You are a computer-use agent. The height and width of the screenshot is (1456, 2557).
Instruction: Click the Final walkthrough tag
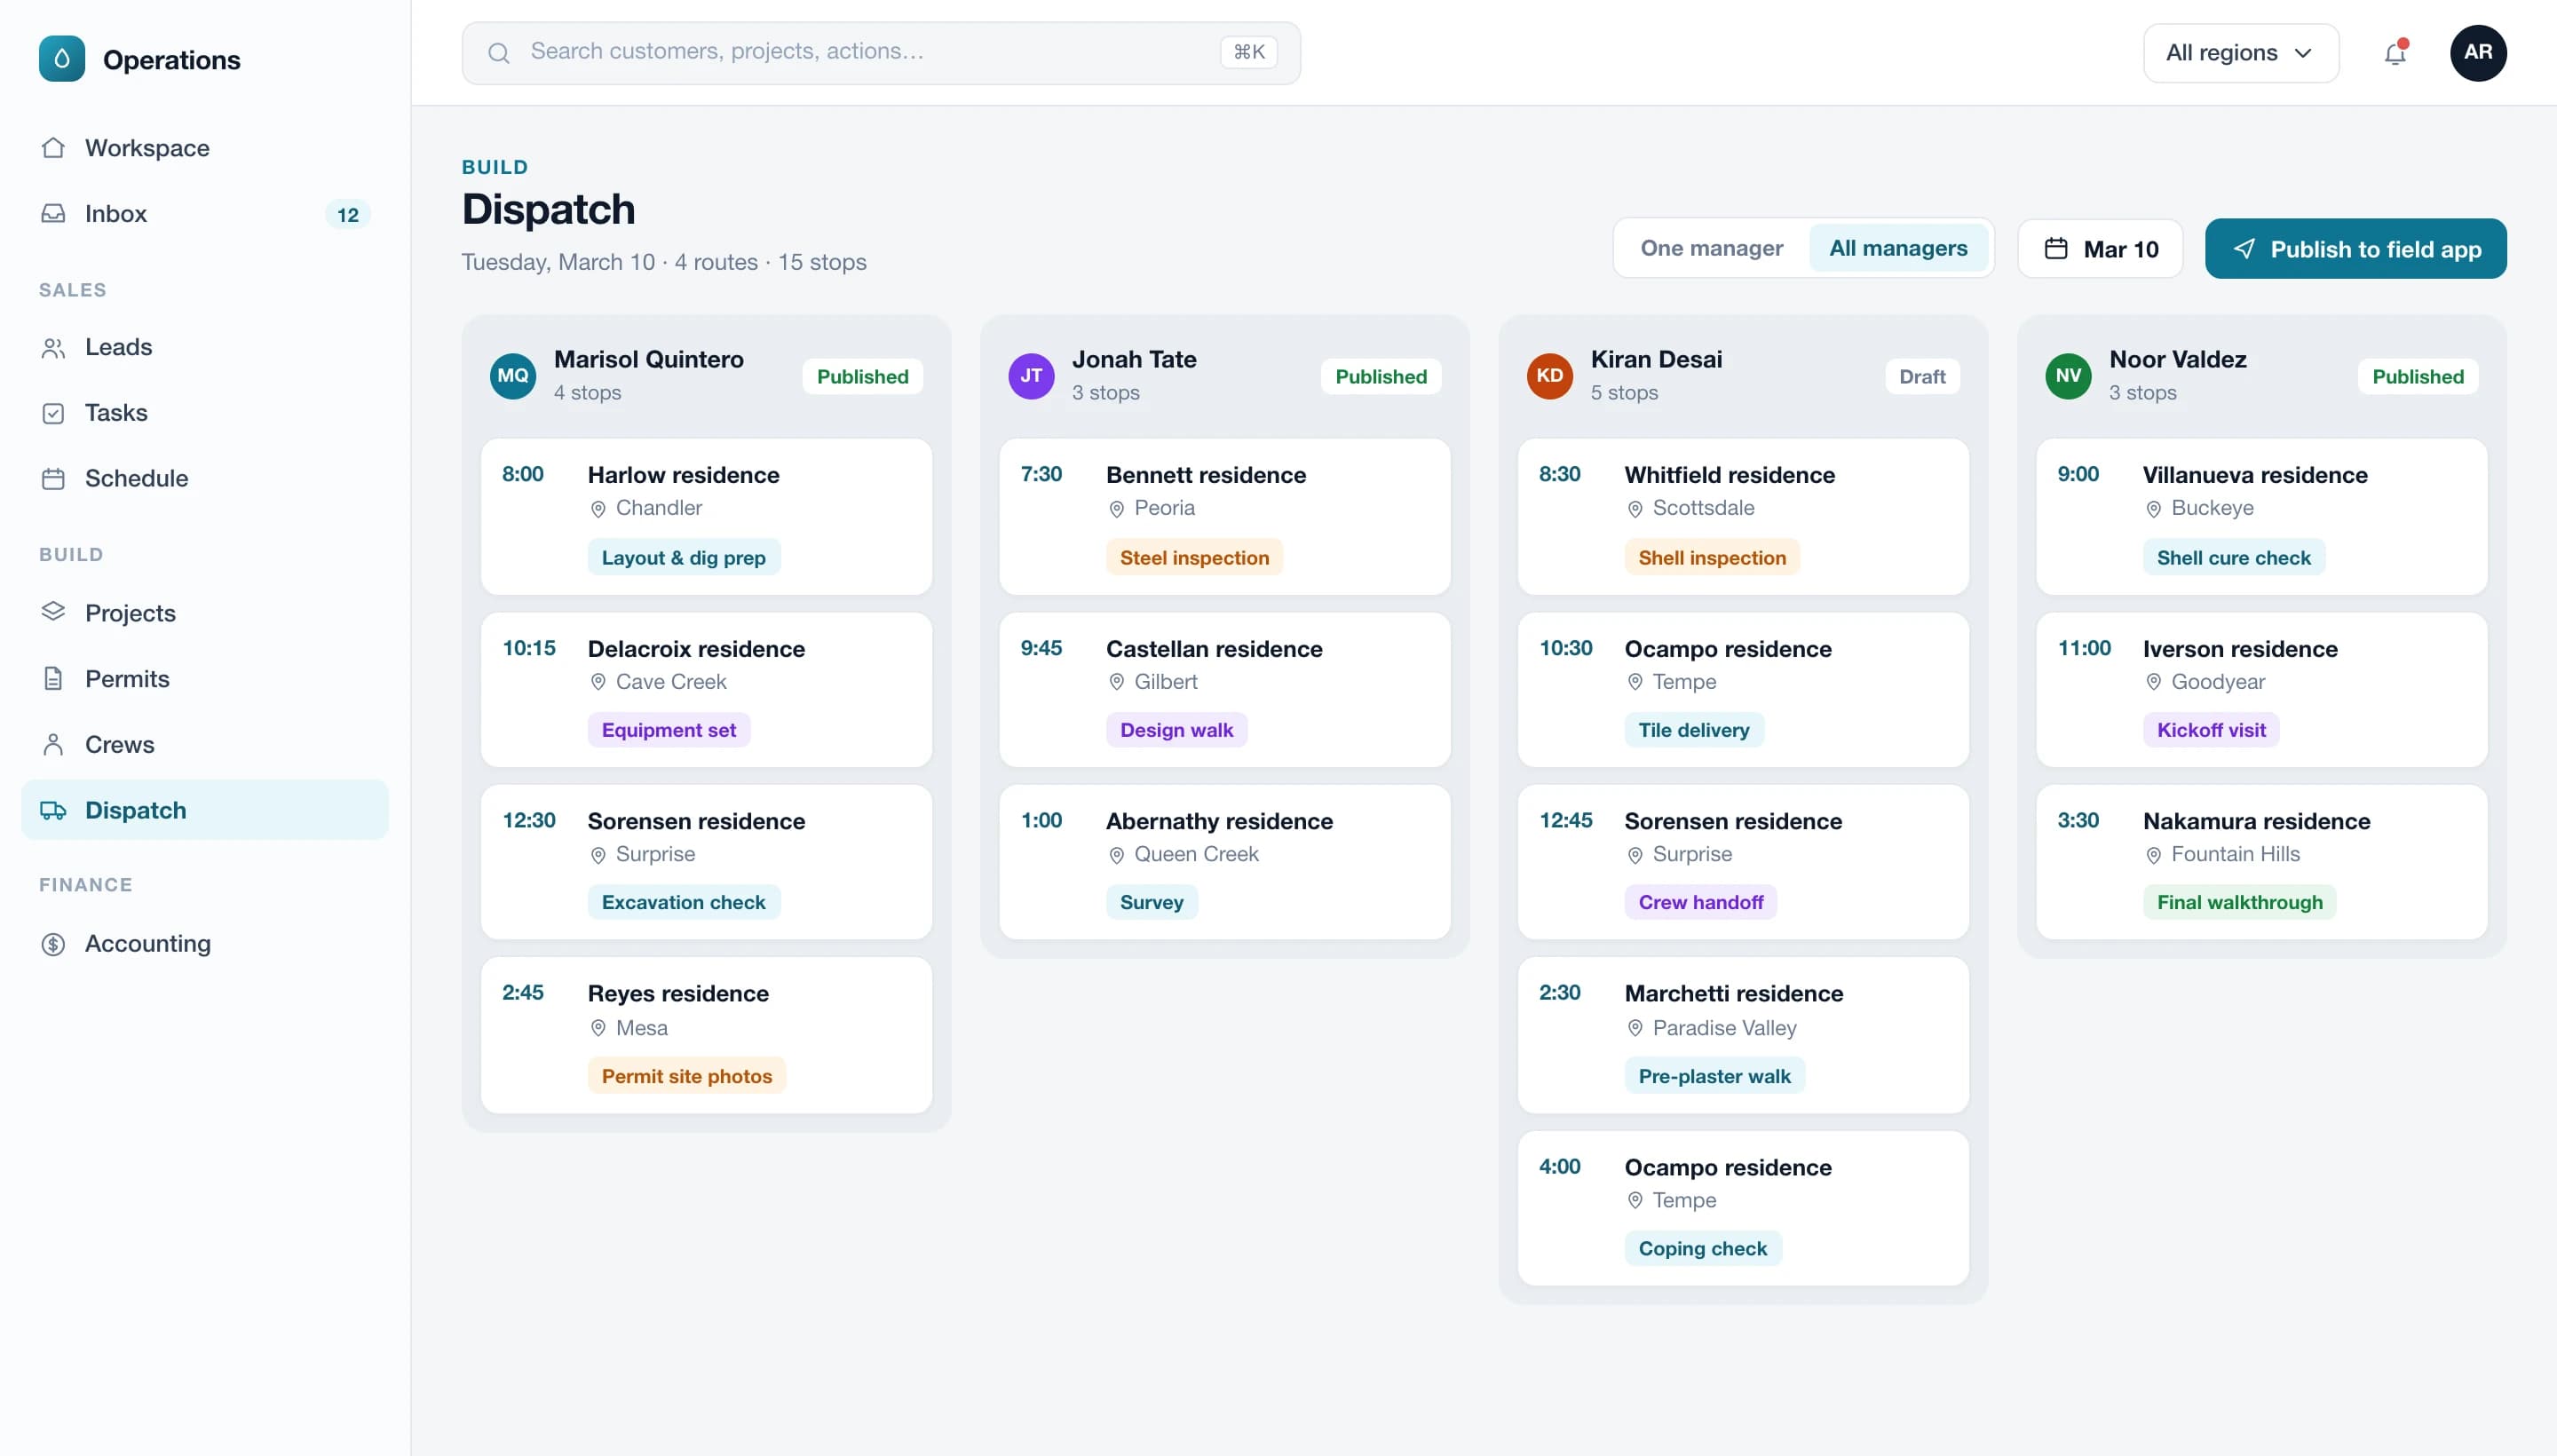(2238, 902)
